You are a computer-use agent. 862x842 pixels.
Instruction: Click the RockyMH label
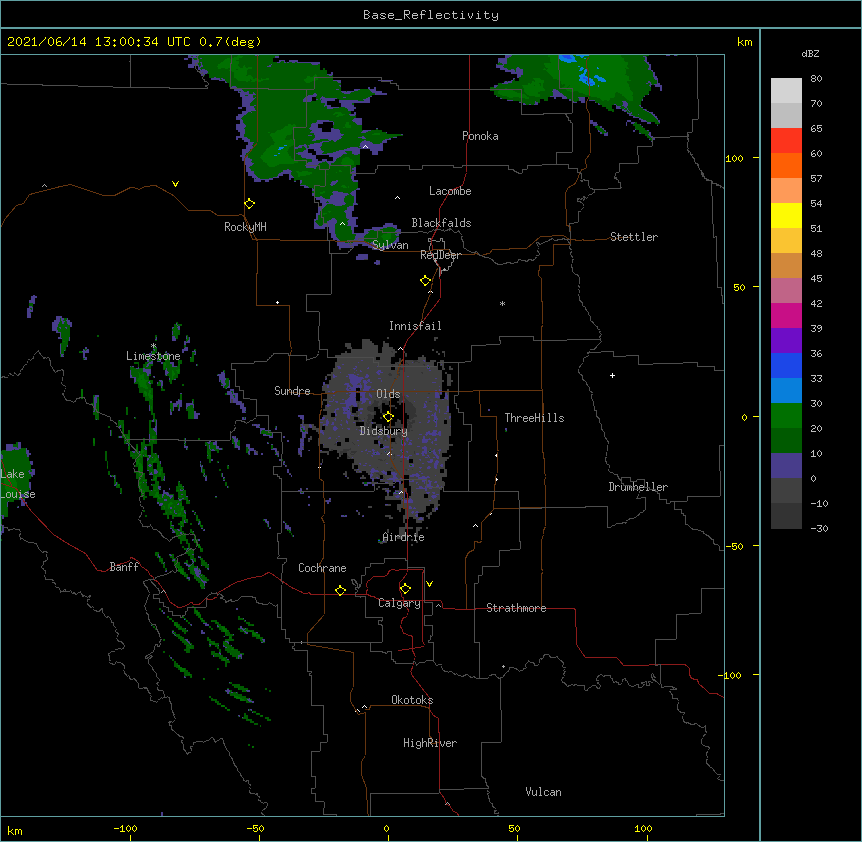pyautogui.click(x=245, y=227)
